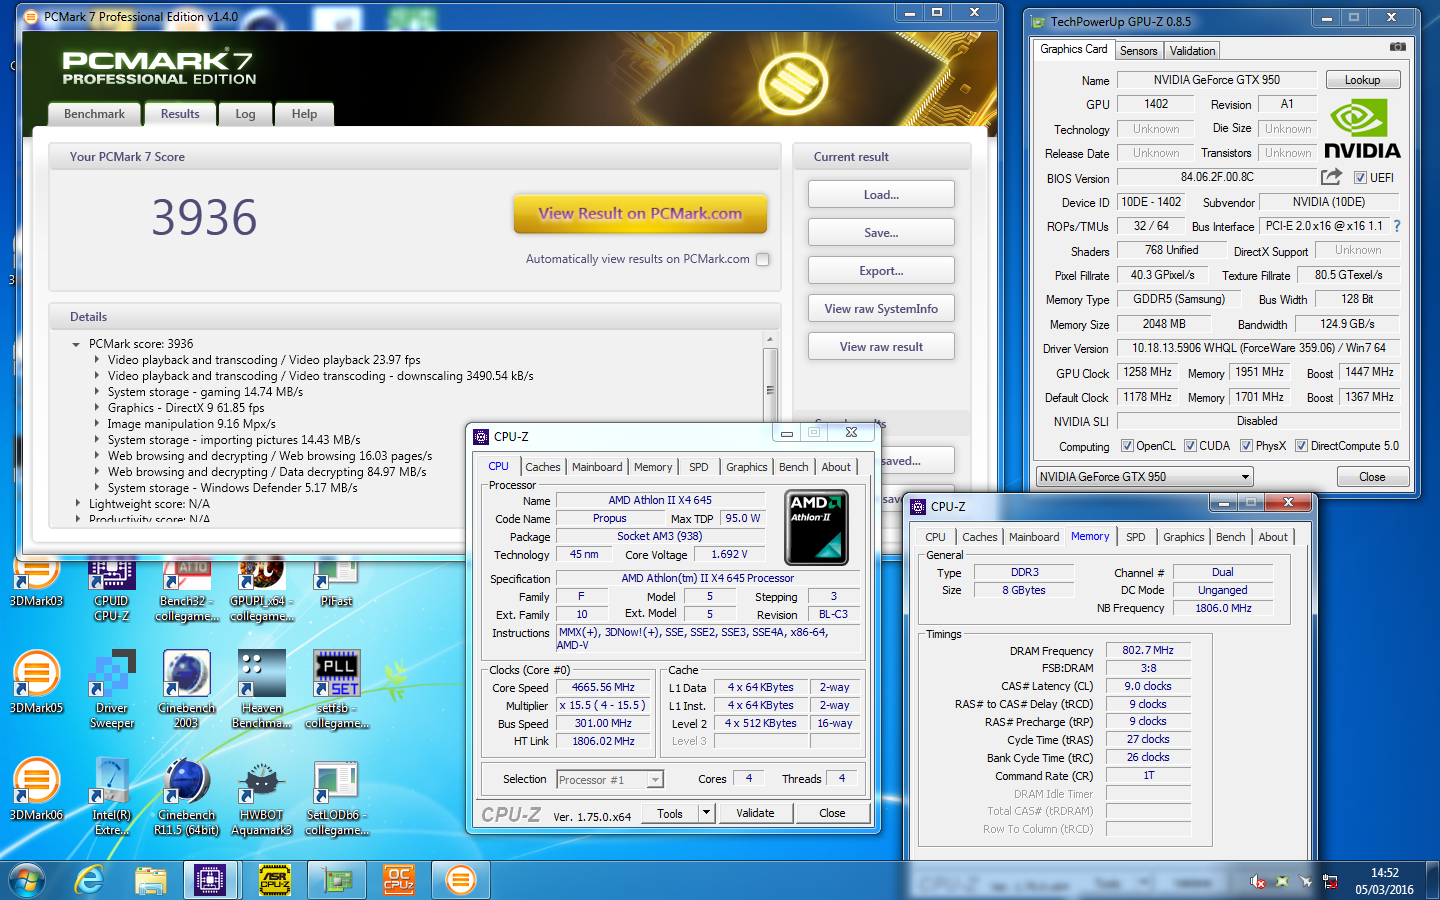Launch the Heaven Benchmark desktop icon

coord(261,690)
